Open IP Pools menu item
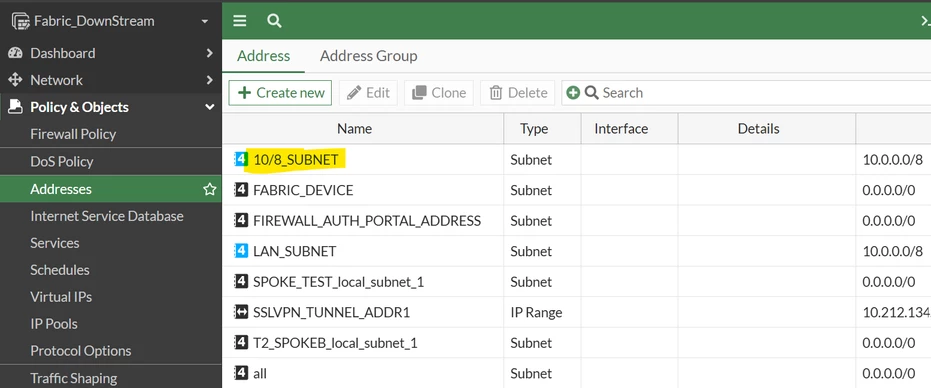 point(54,324)
